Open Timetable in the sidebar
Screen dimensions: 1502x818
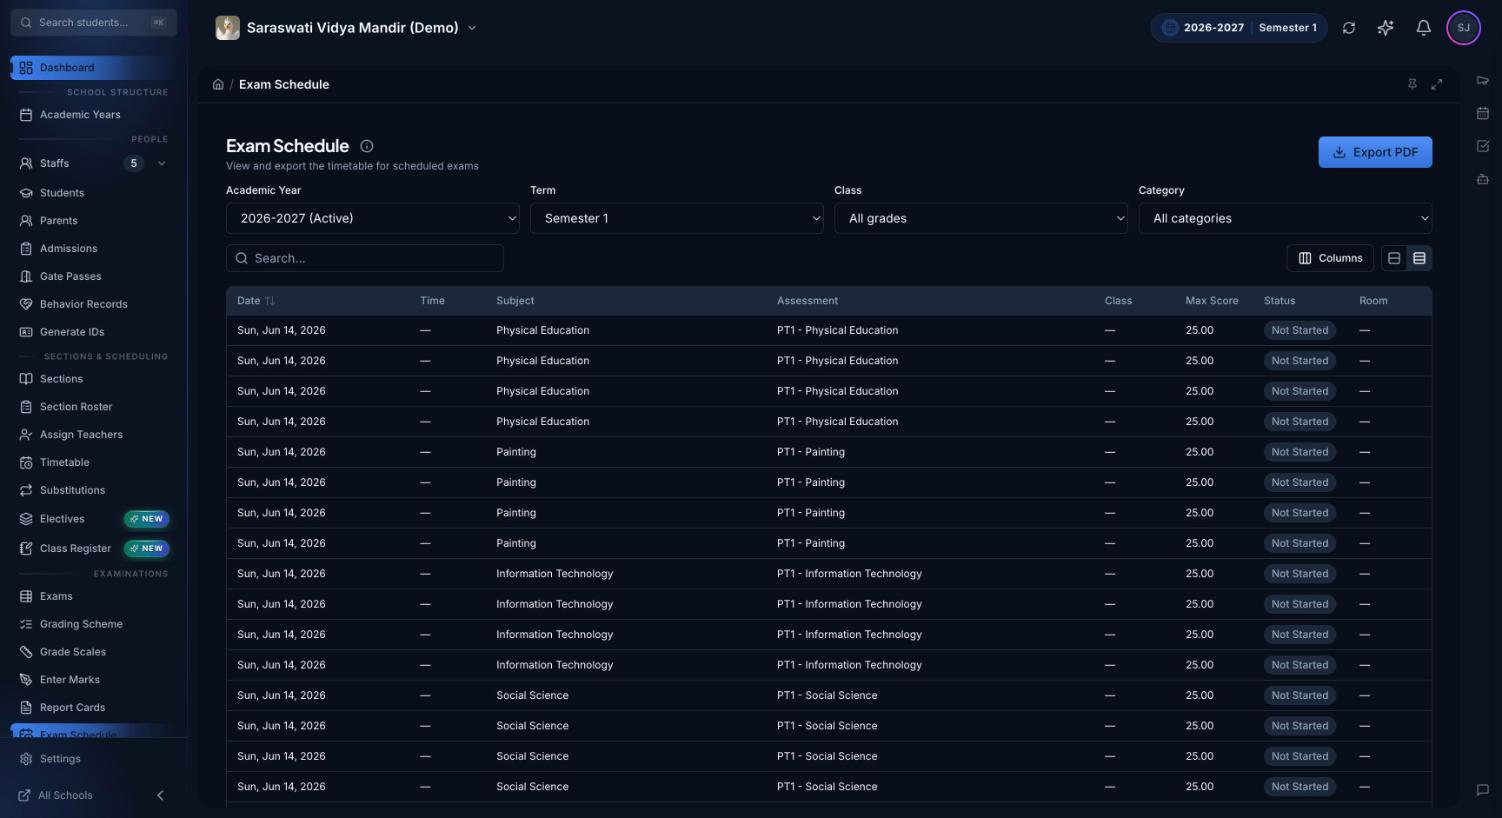tap(94, 462)
